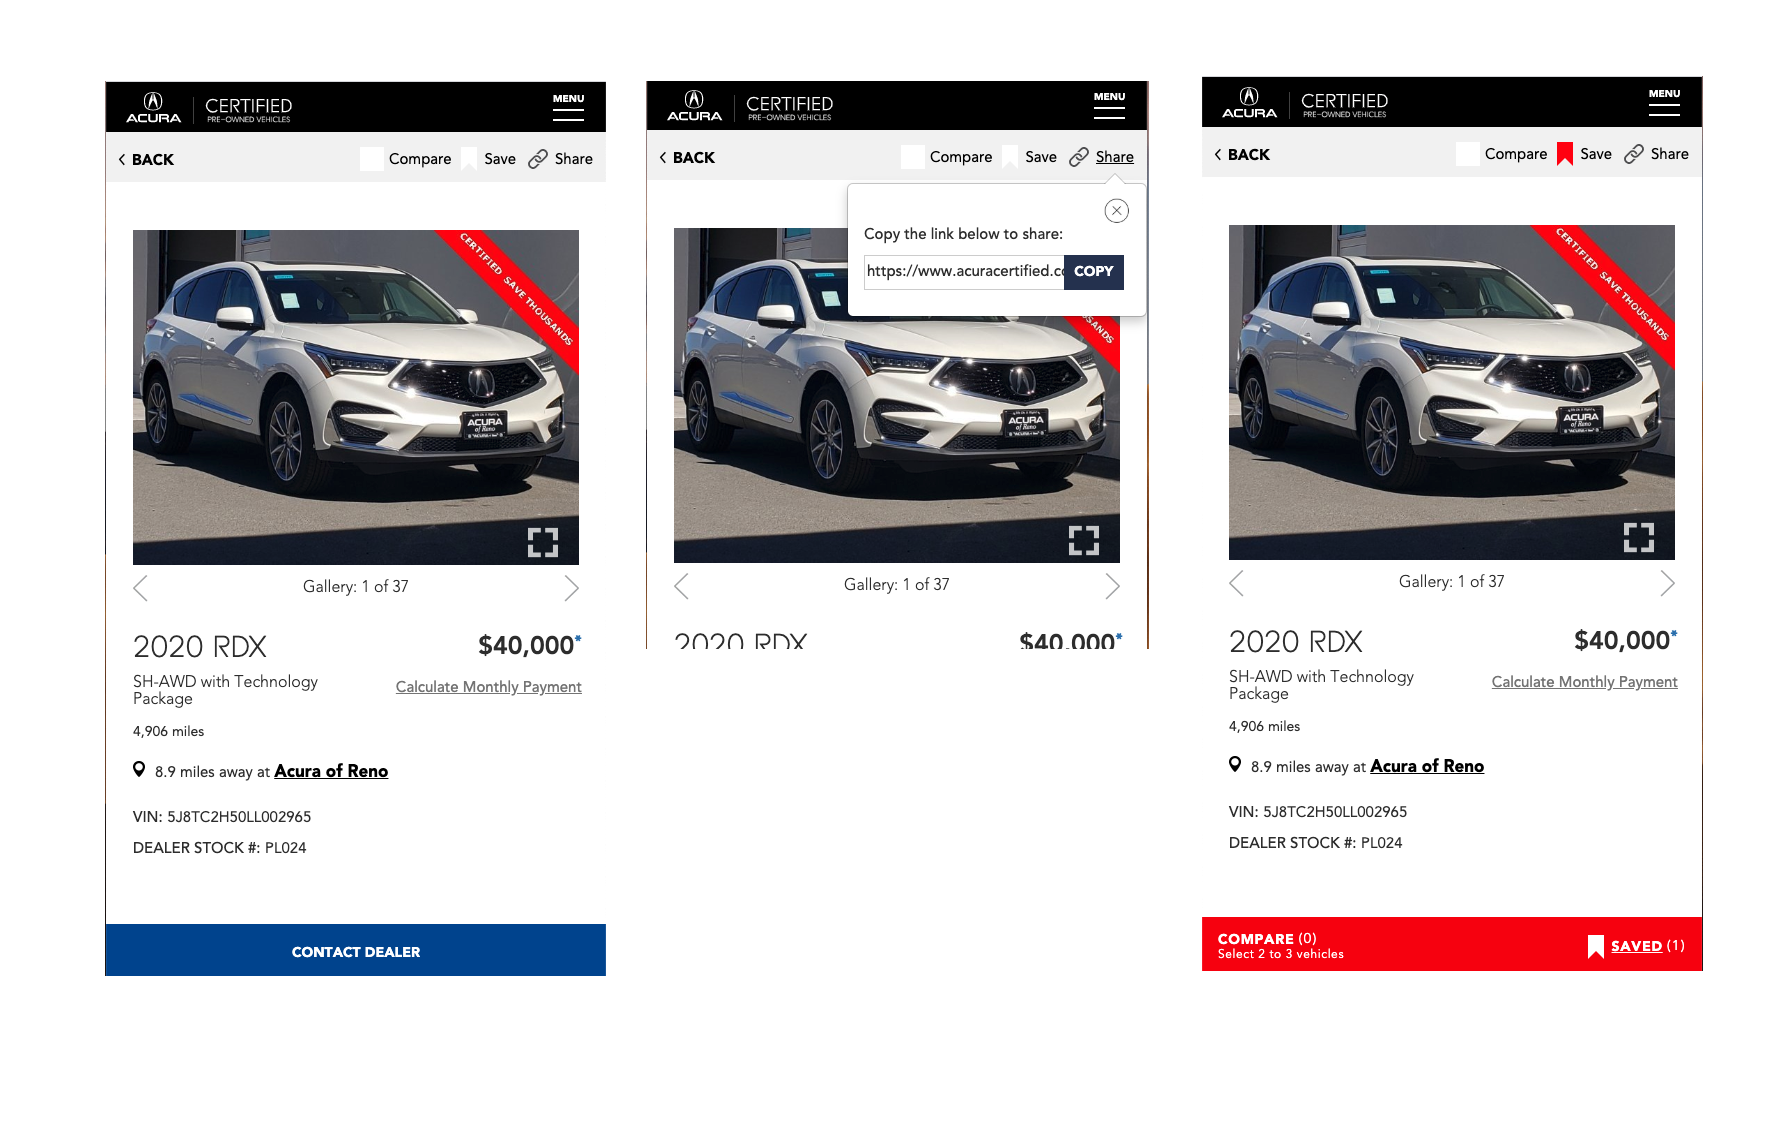The width and height of the screenshot is (1791, 1140).
Task: Close the share link popup
Action: (1117, 211)
